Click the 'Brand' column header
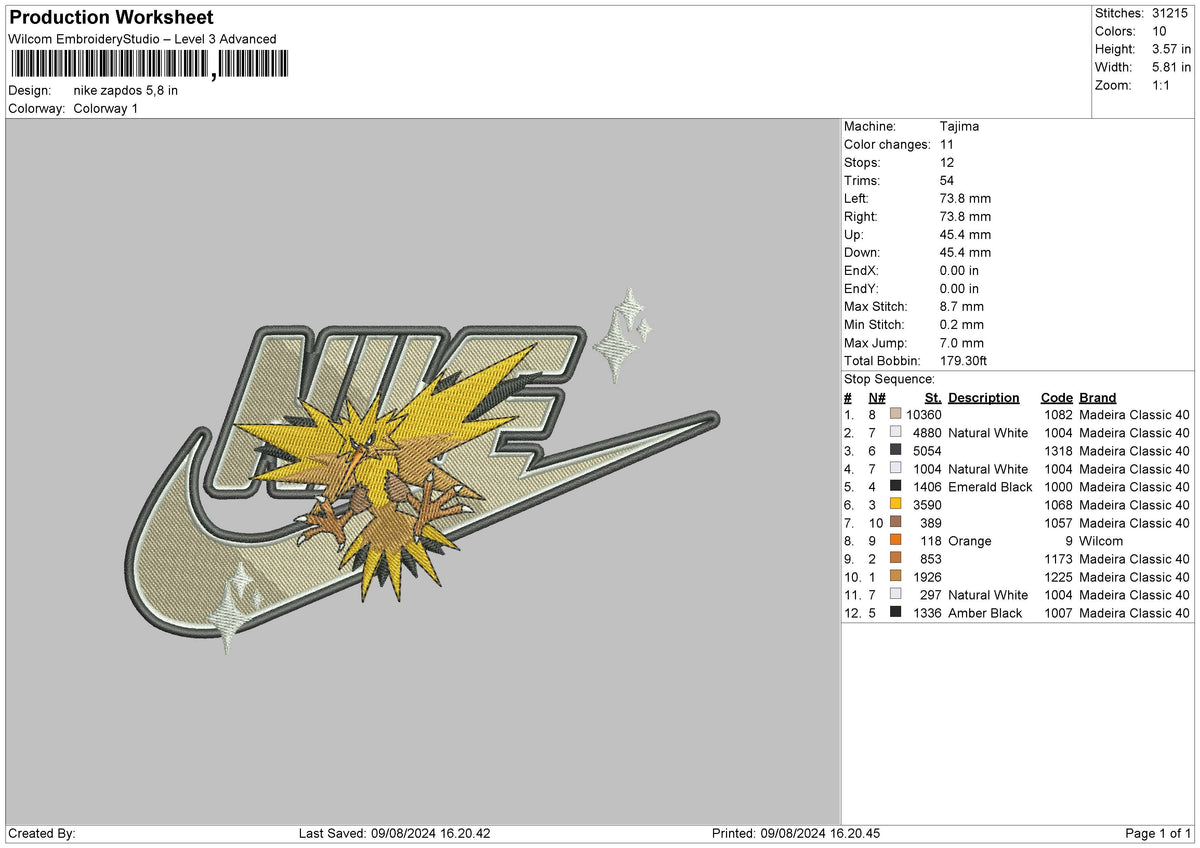Screen dimensions: 1200x848 pos(1098,397)
